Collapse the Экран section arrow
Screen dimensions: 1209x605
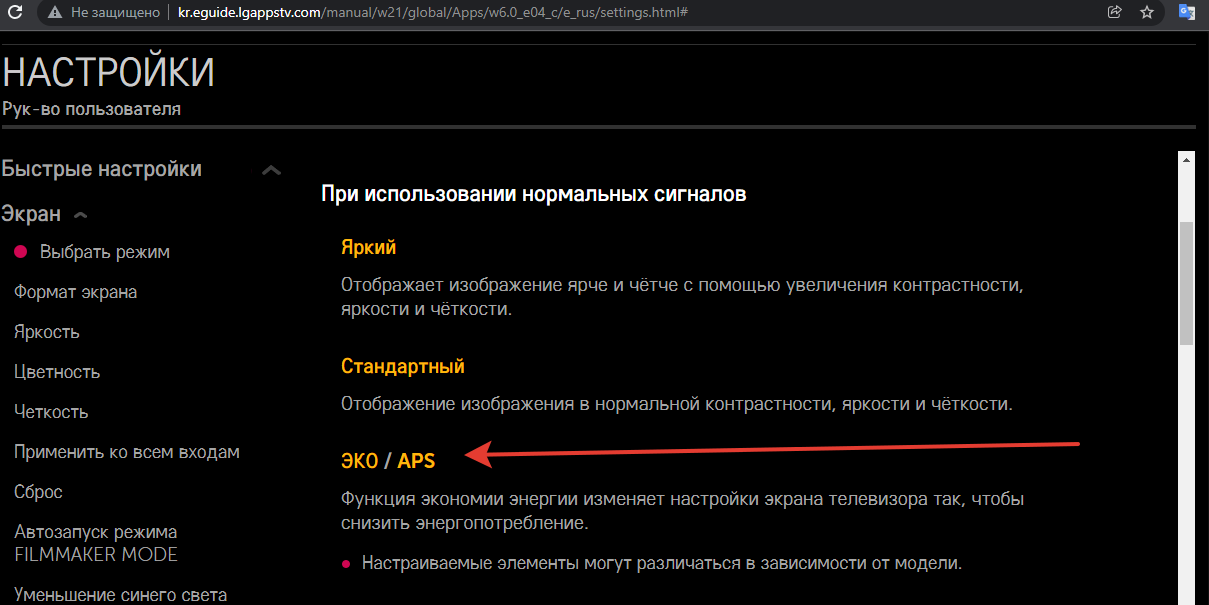tap(81, 215)
